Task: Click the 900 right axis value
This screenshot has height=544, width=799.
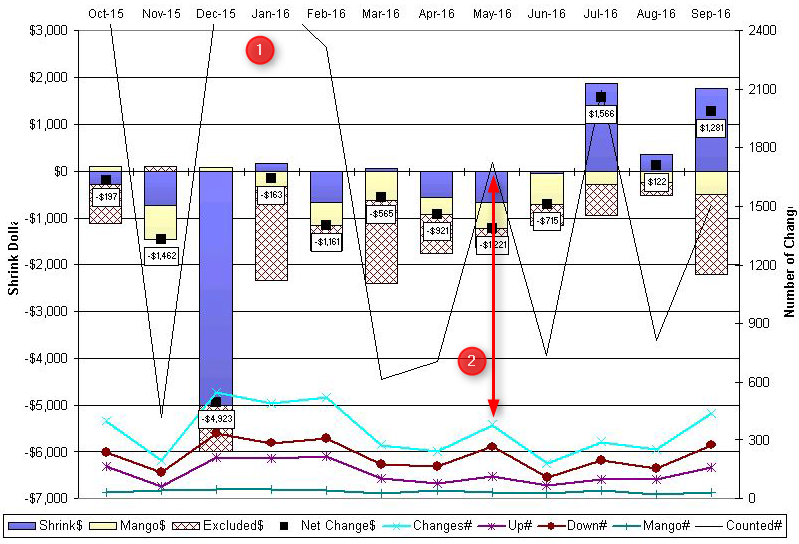Action: (x=758, y=323)
